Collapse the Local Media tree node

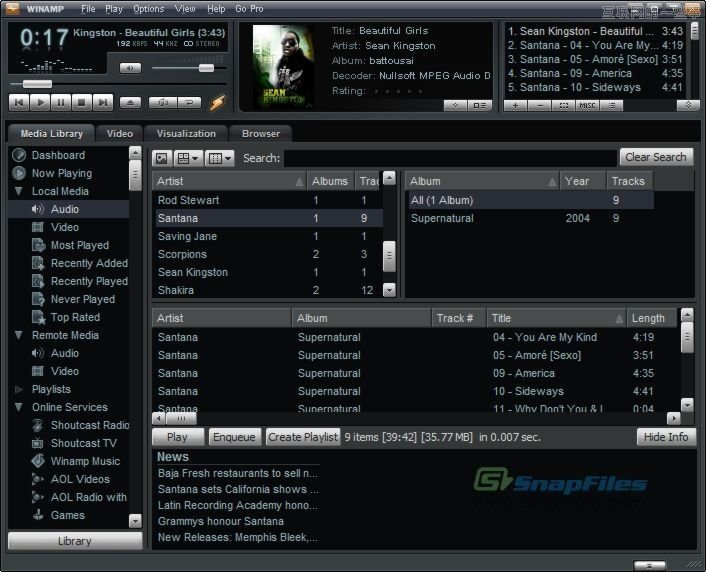(x=19, y=191)
